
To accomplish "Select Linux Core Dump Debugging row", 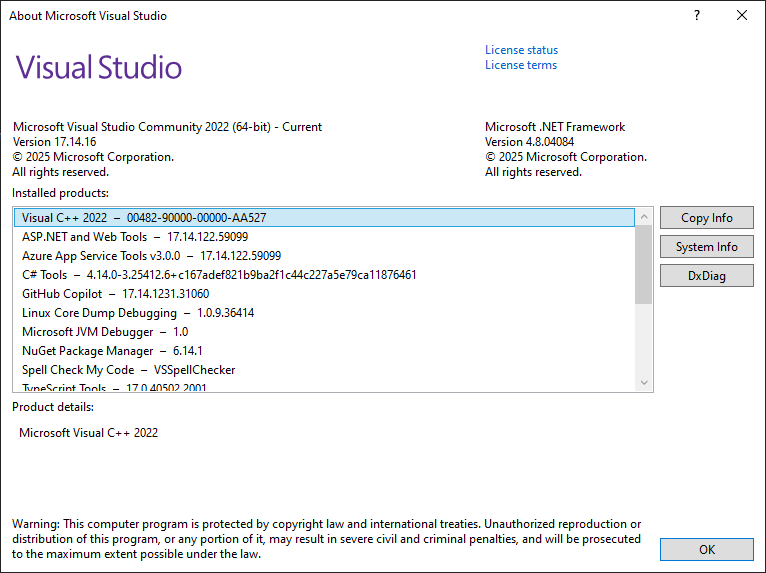I will [324, 313].
